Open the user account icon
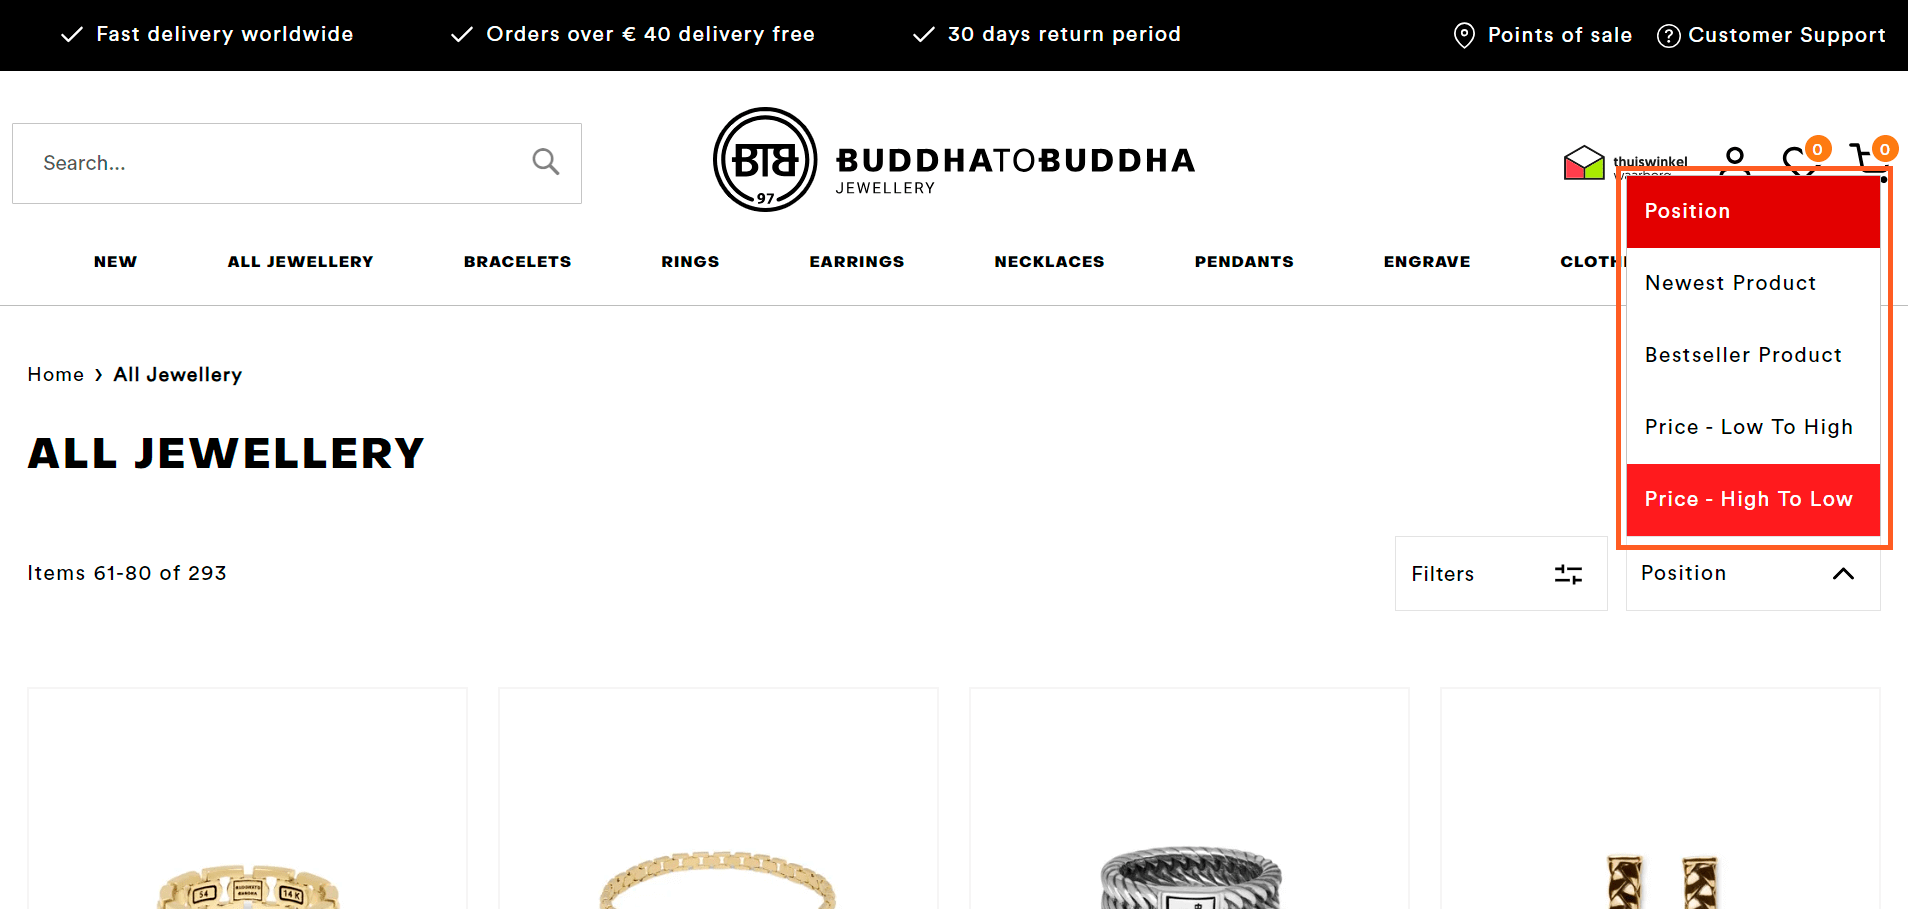This screenshot has height=909, width=1908. pos(1735,158)
